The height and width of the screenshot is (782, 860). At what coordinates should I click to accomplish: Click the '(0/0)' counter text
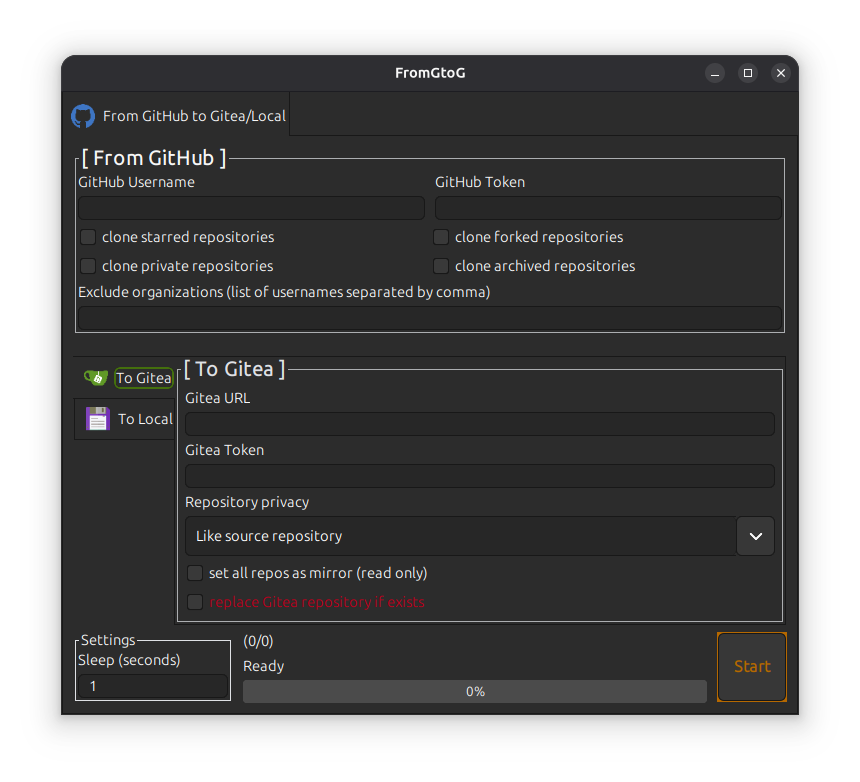(x=258, y=641)
